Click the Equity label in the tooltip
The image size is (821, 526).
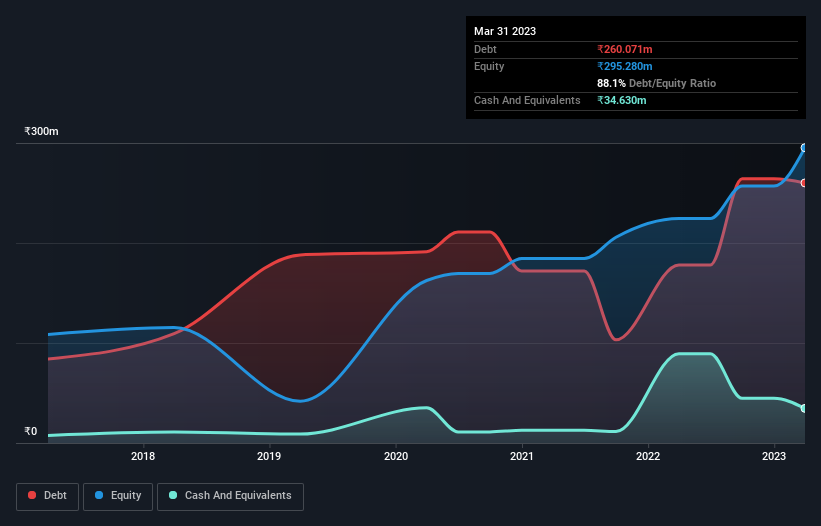point(489,66)
